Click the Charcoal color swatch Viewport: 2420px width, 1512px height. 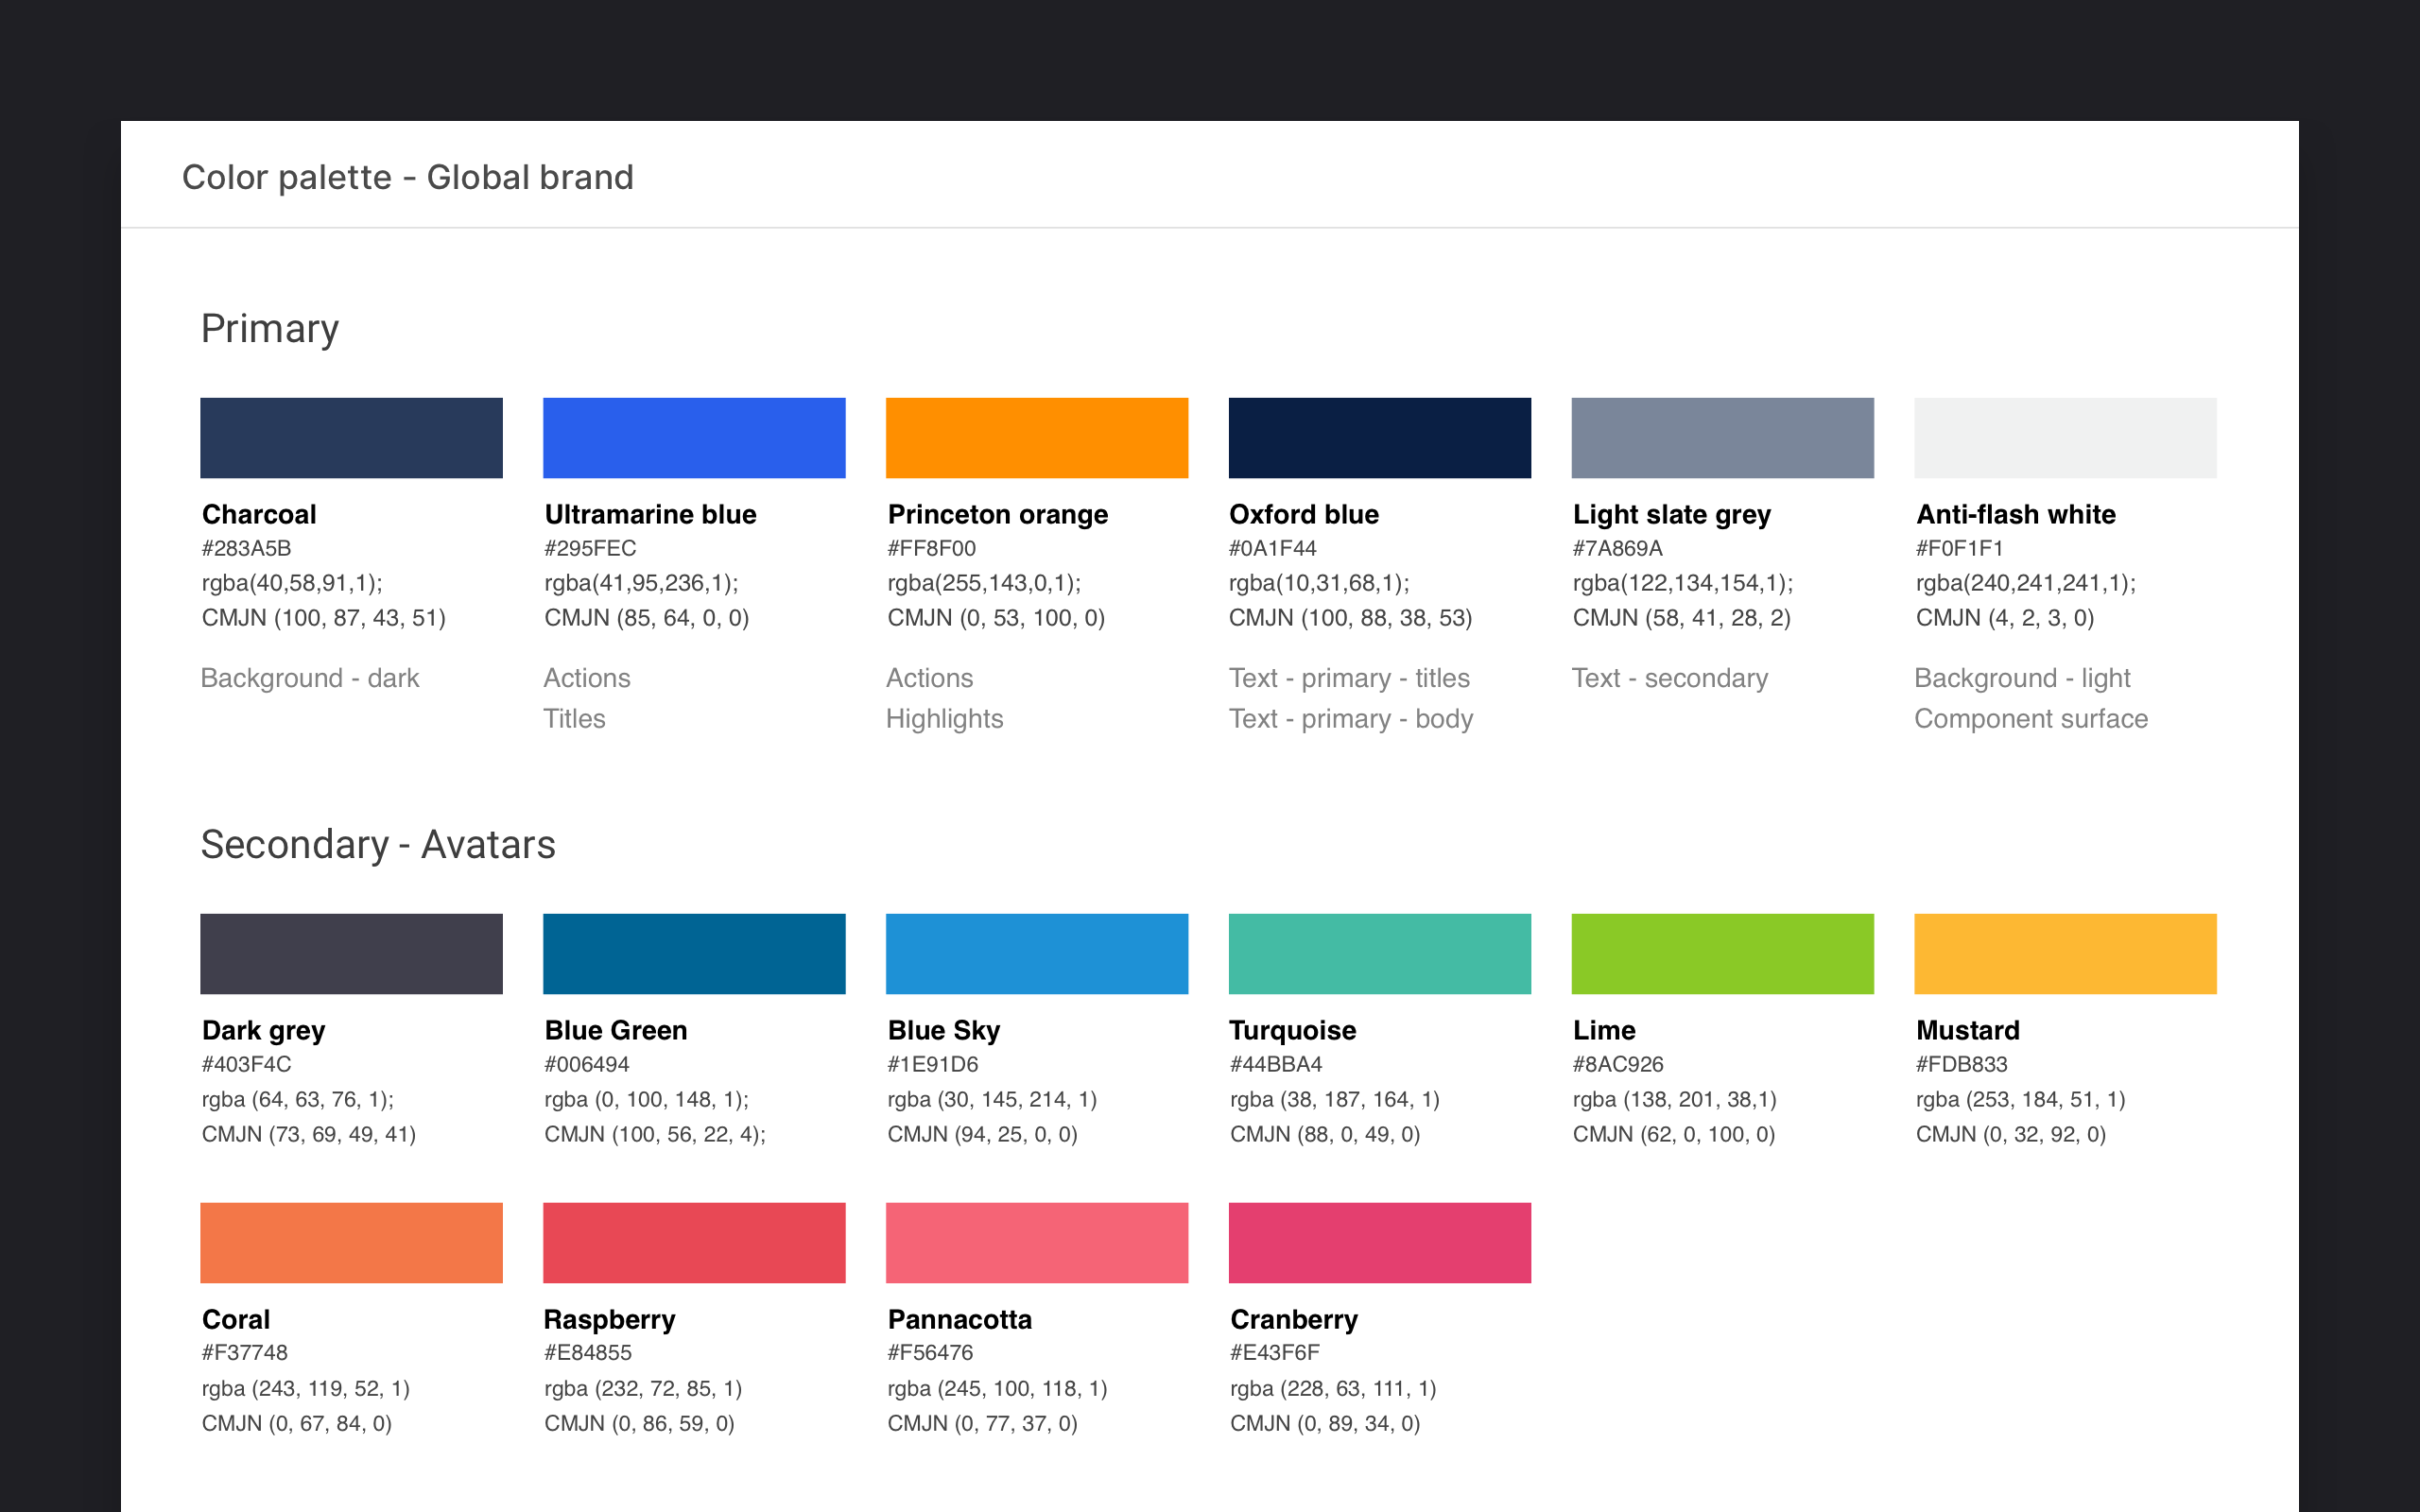(351, 438)
